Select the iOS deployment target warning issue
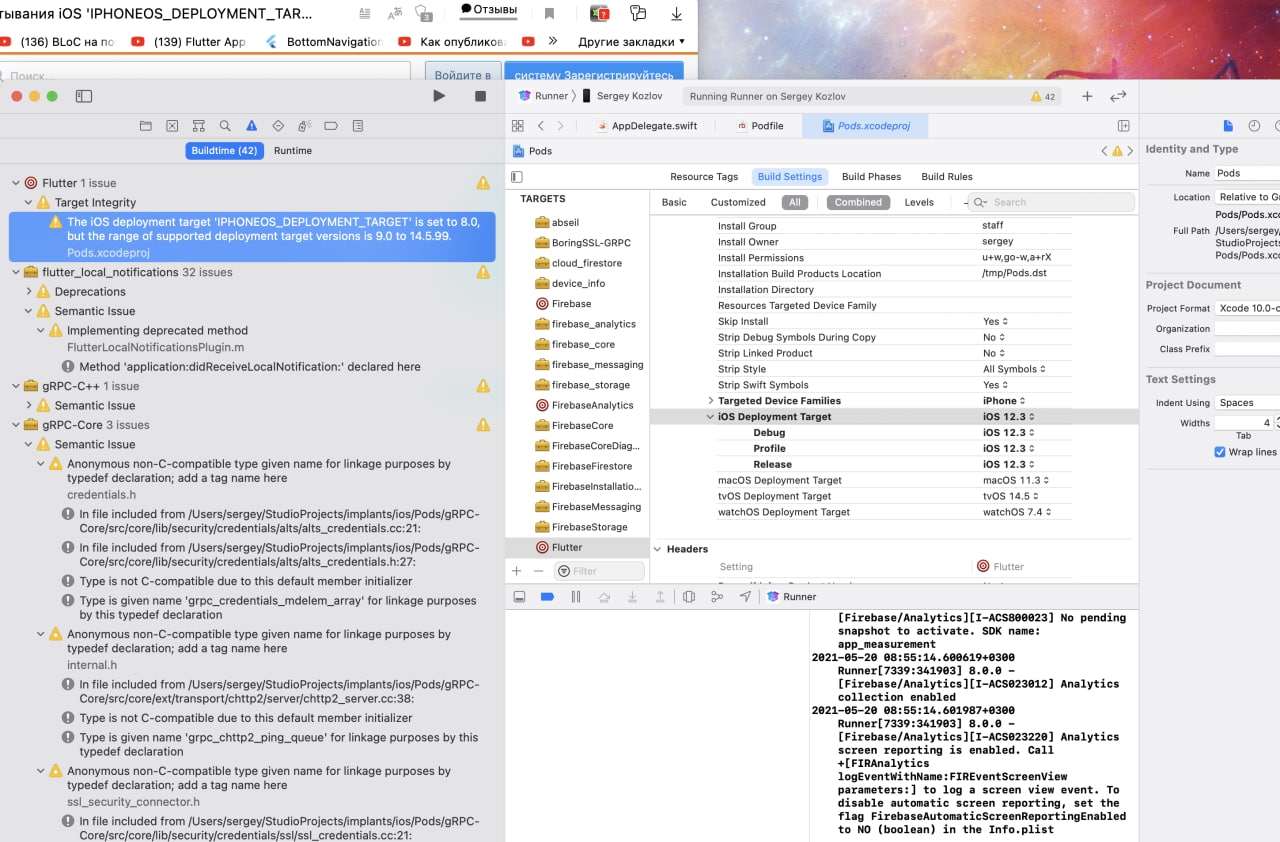The image size is (1280, 842). (x=252, y=237)
